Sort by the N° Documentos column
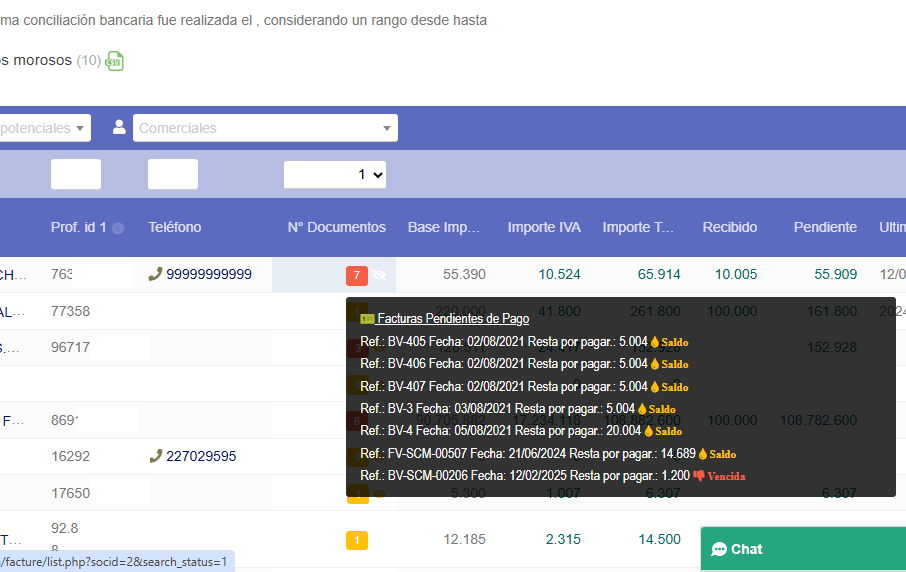Image resolution: width=906 pixels, height=572 pixels. pos(337,228)
